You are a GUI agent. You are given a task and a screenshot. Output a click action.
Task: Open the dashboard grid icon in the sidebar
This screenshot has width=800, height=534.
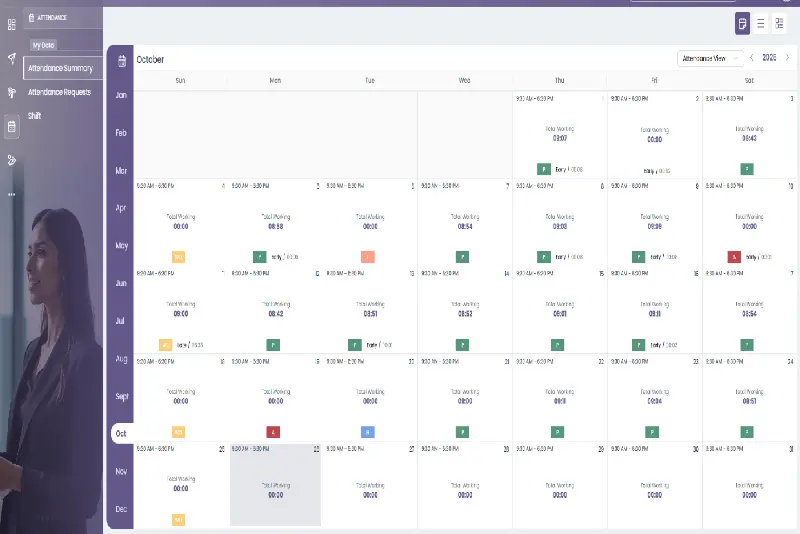click(11, 24)
